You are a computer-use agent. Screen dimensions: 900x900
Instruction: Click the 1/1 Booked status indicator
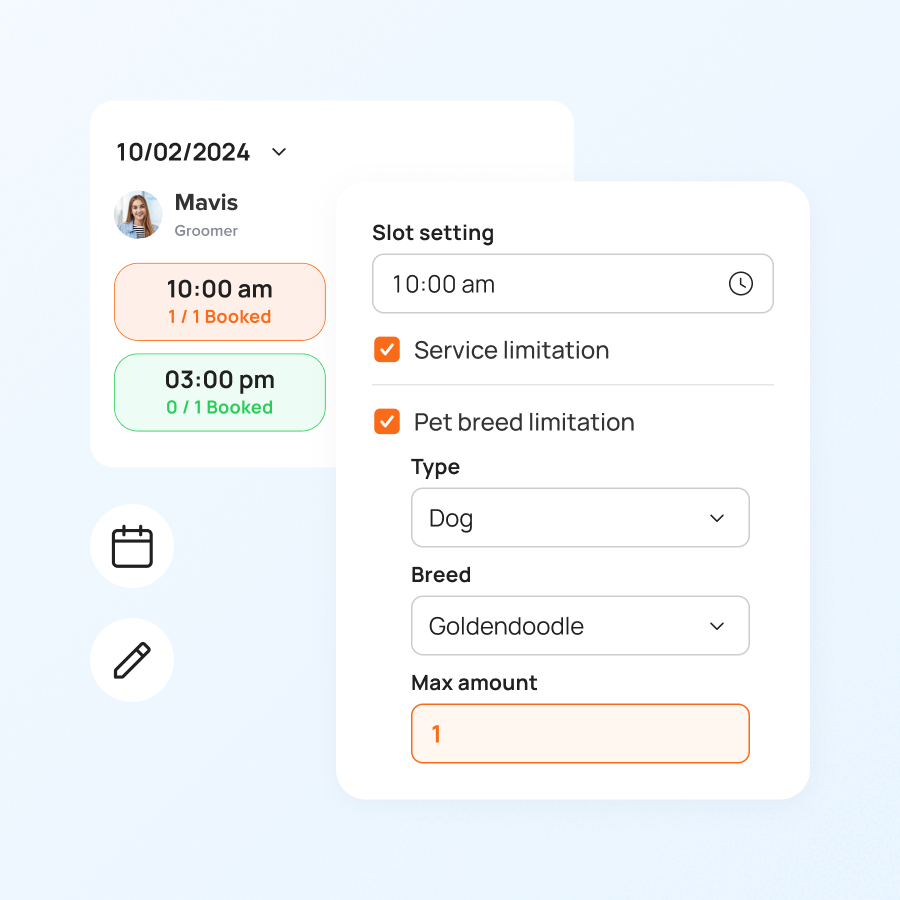coord(219,316)
